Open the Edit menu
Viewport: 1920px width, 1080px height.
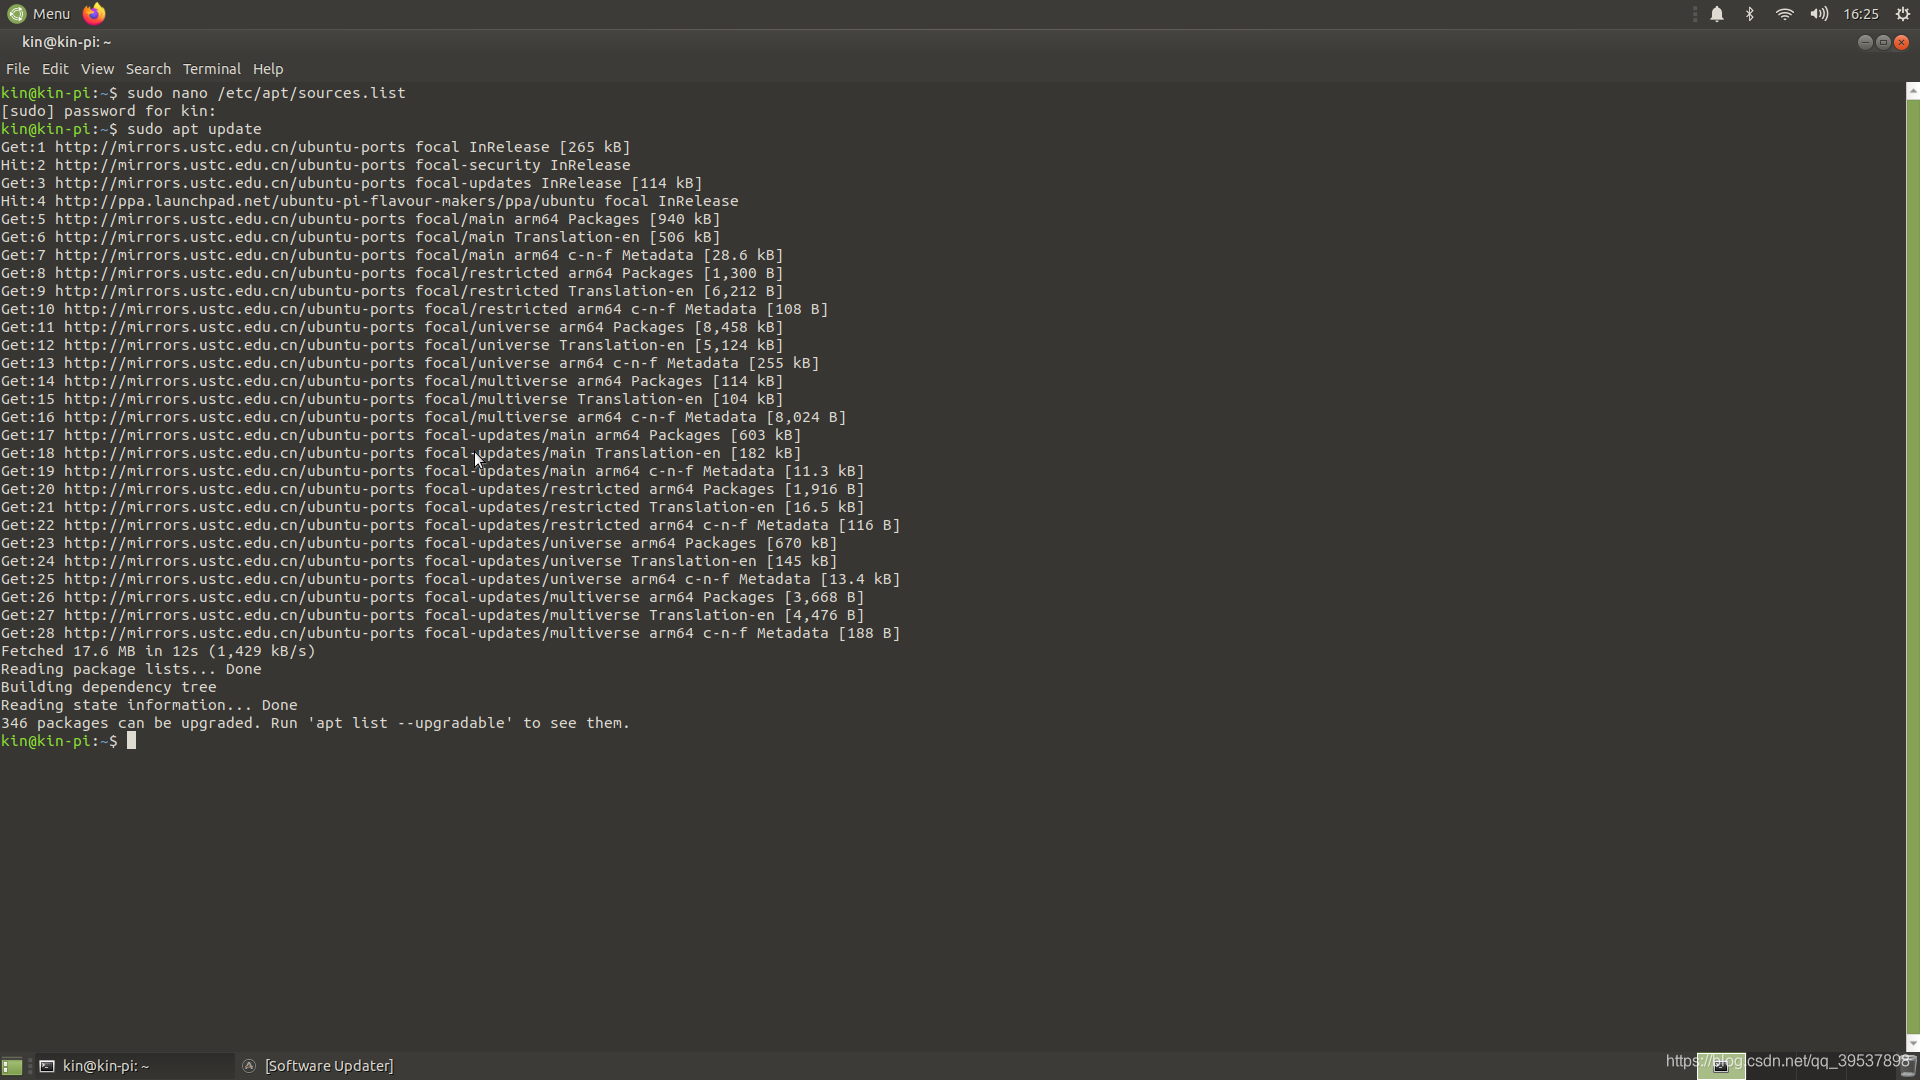coord(55,69)
